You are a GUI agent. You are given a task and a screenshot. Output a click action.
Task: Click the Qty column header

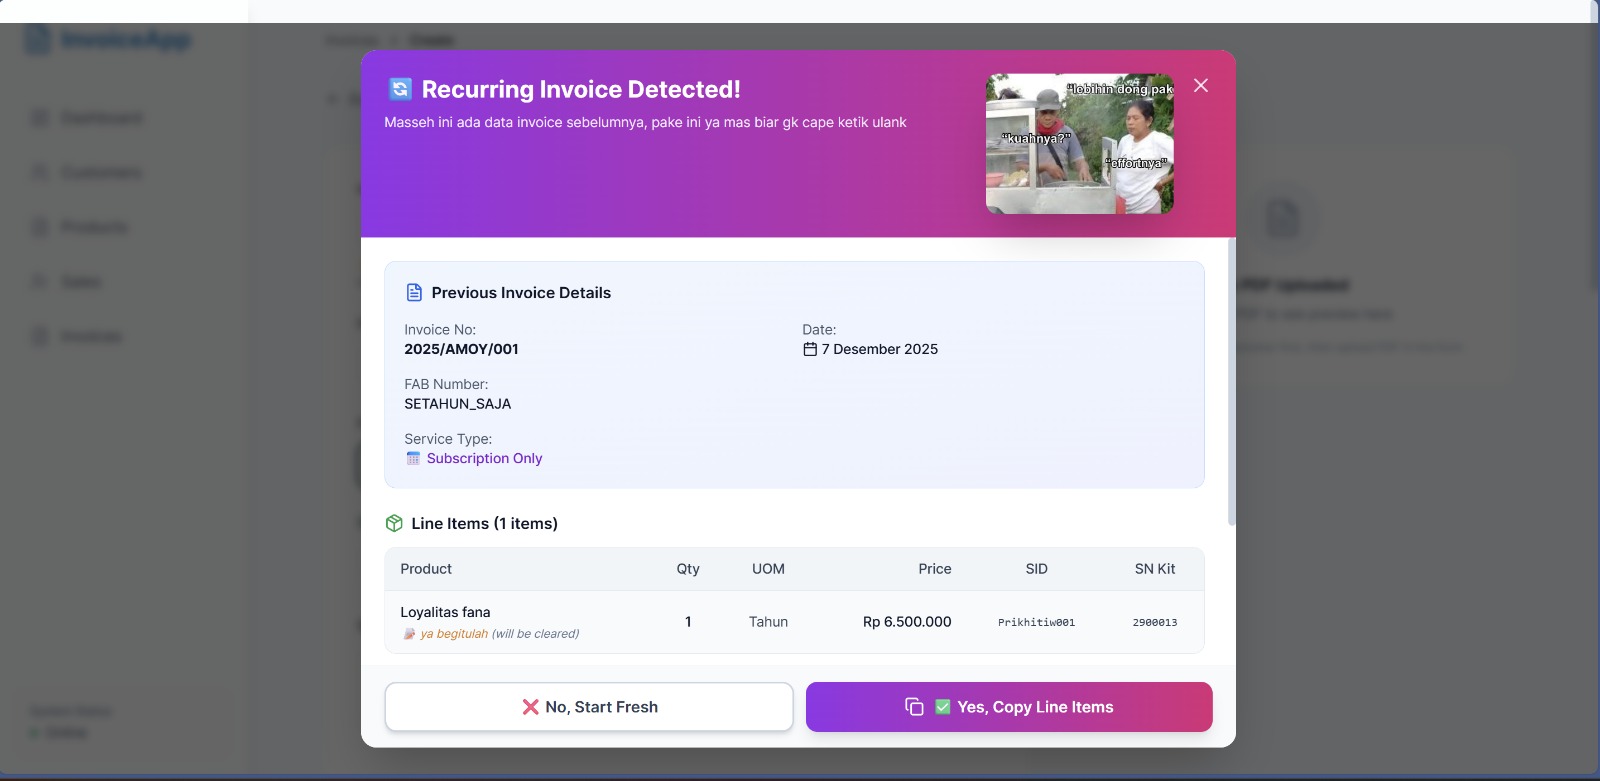[x=688, y=569]
